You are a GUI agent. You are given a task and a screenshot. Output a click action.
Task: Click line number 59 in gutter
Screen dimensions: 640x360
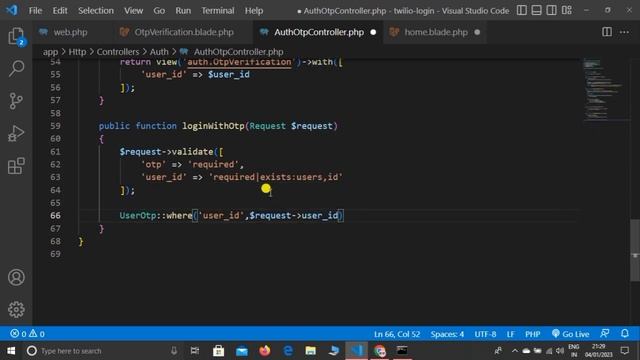point(55,126)
